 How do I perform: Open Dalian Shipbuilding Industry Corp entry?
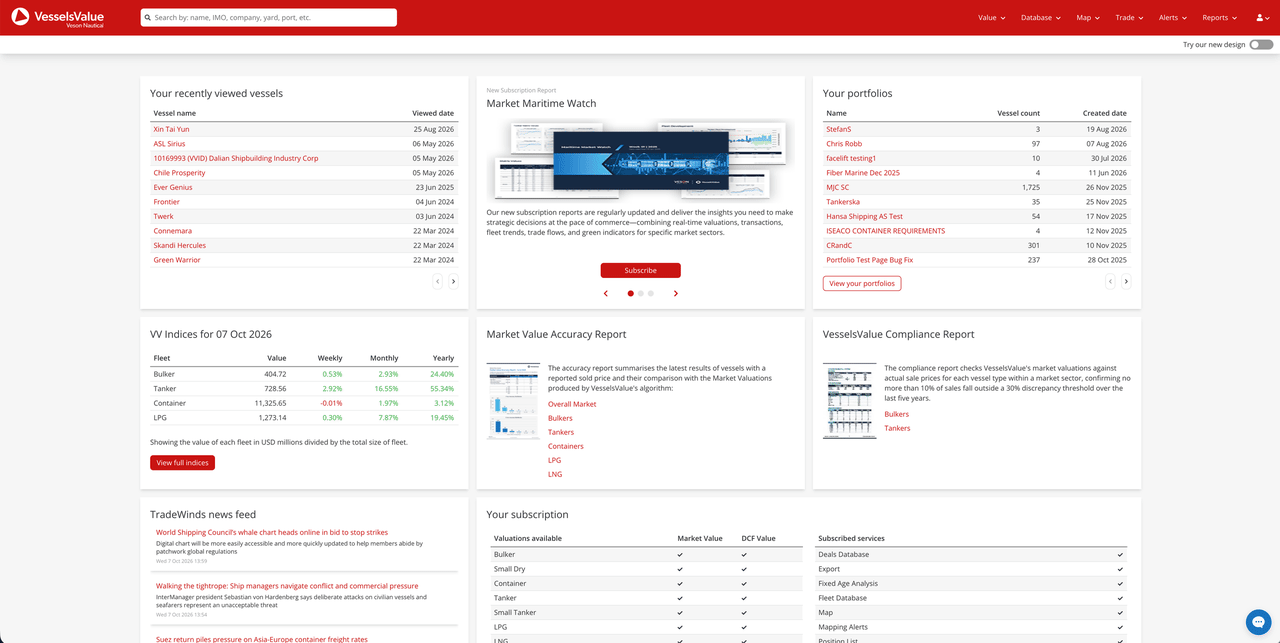point(236,158)
